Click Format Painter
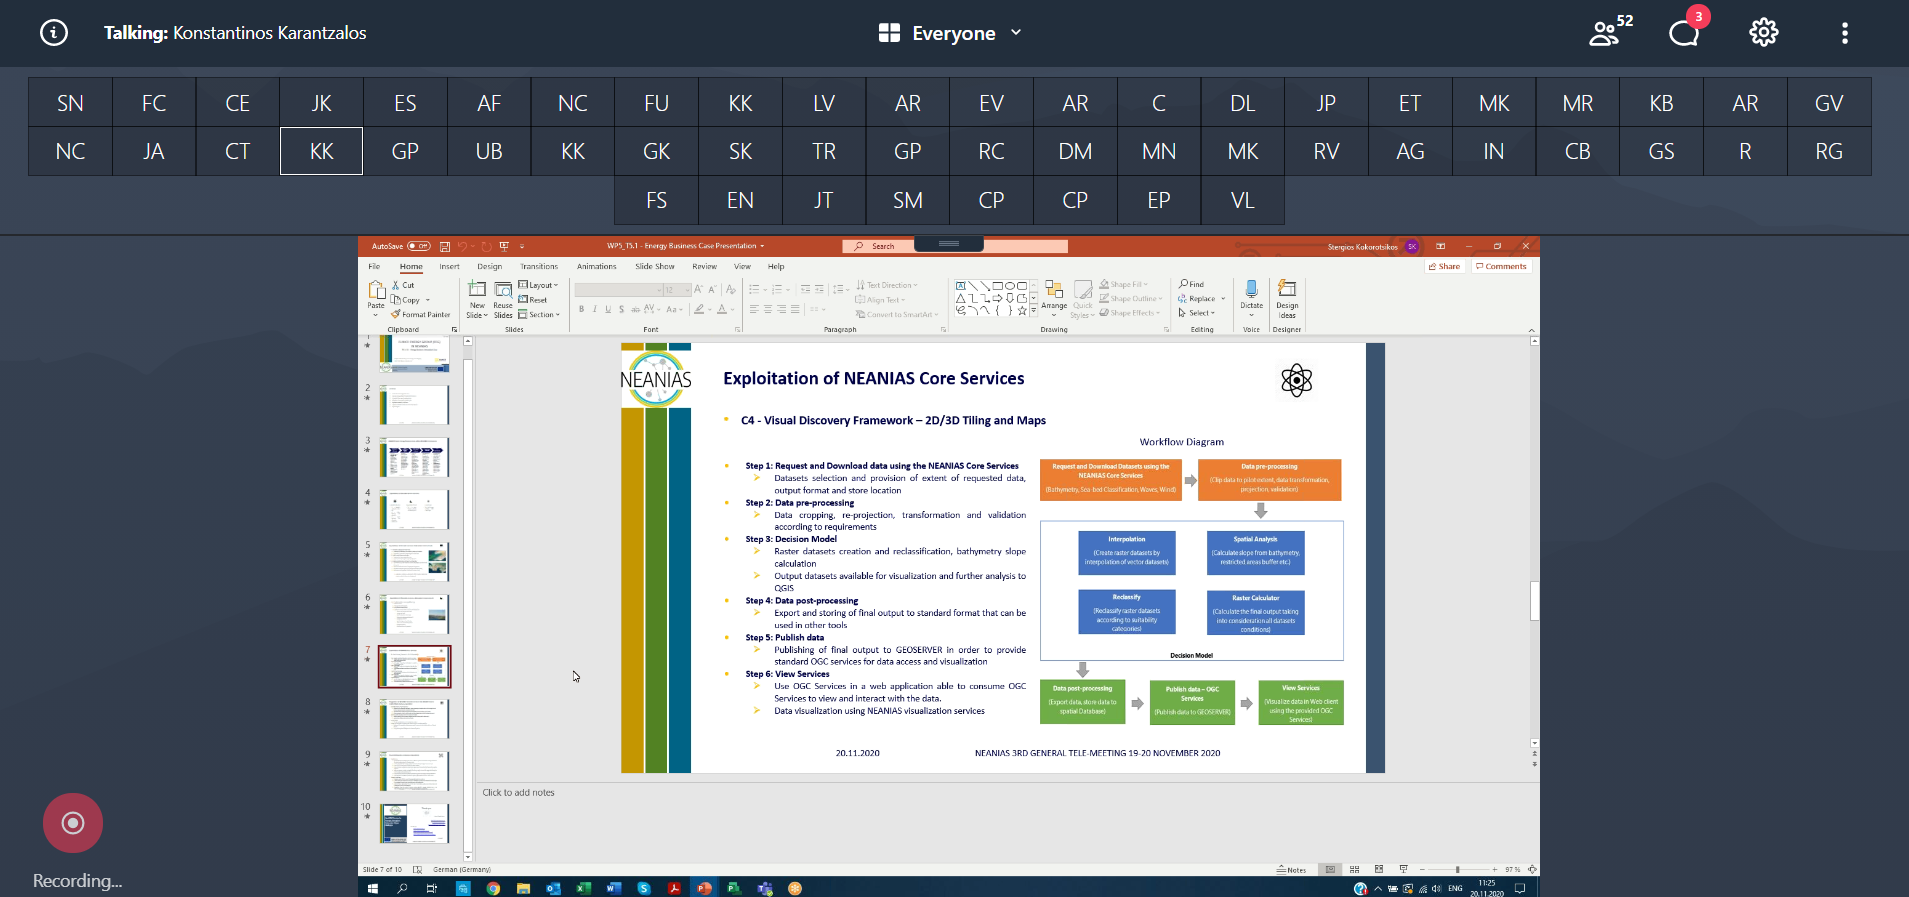Viewport: 1909px width, 897px height. 421,314
